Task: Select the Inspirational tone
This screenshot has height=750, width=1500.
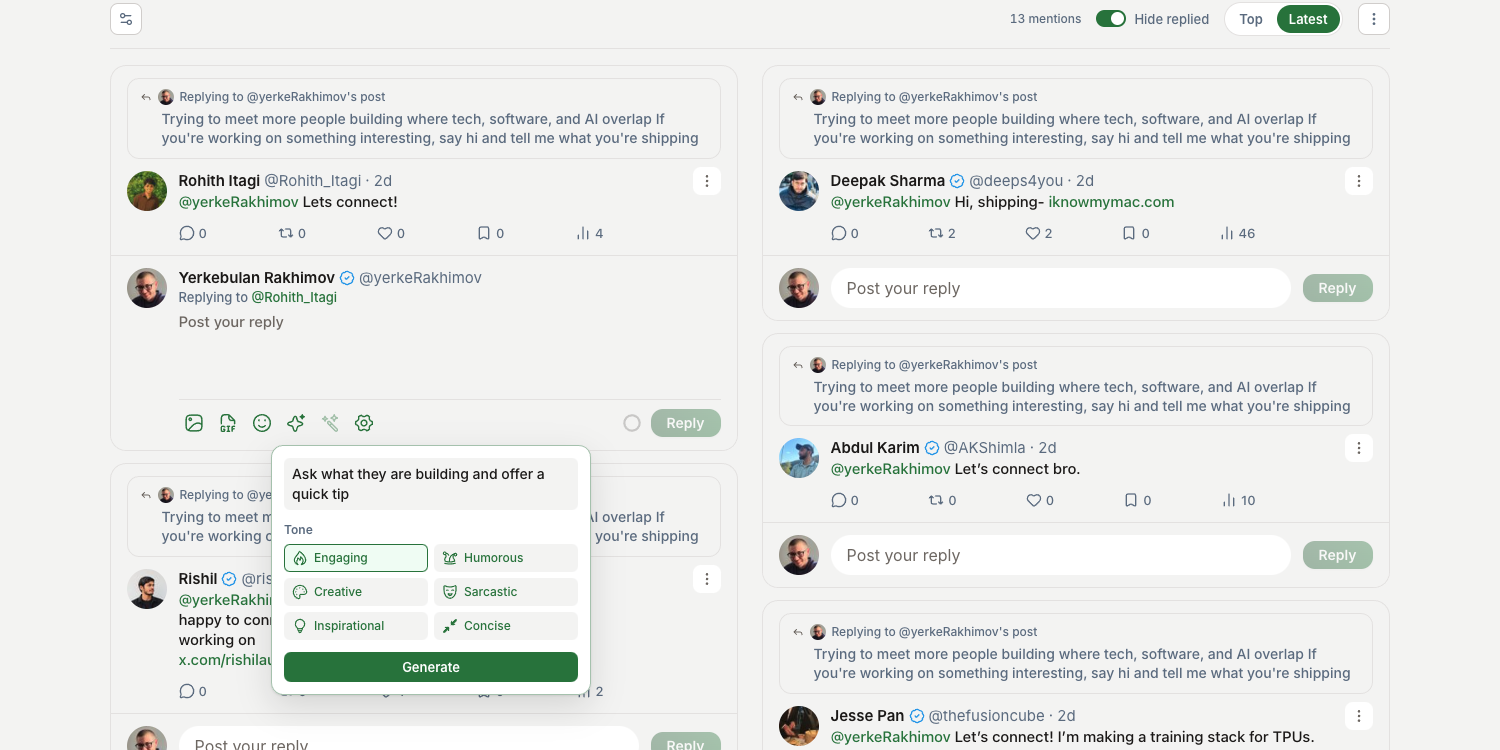Action: point(356,626)
